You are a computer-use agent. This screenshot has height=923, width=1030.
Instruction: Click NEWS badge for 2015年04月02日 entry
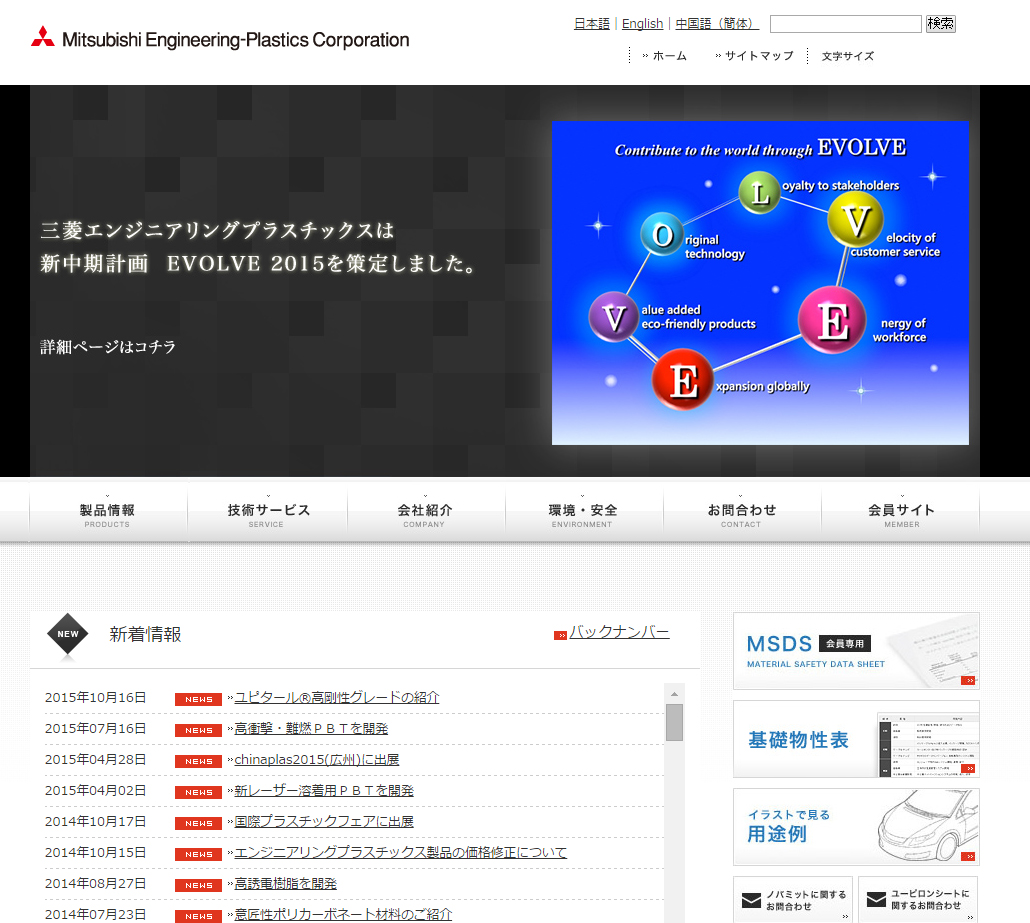198,792
